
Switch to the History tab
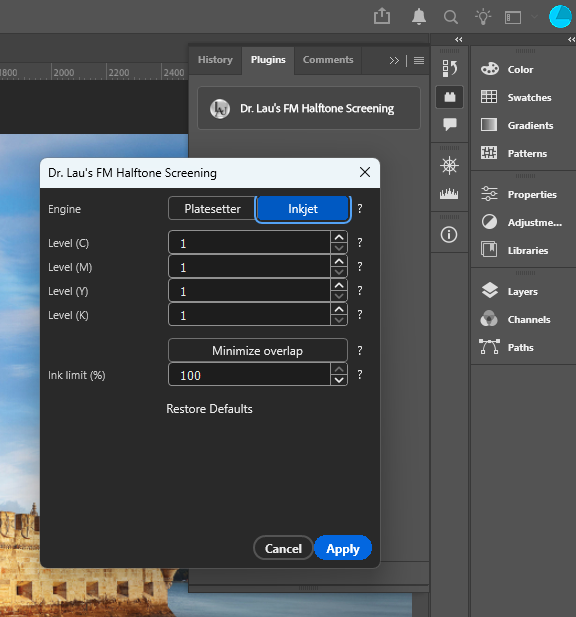(215, 60)
